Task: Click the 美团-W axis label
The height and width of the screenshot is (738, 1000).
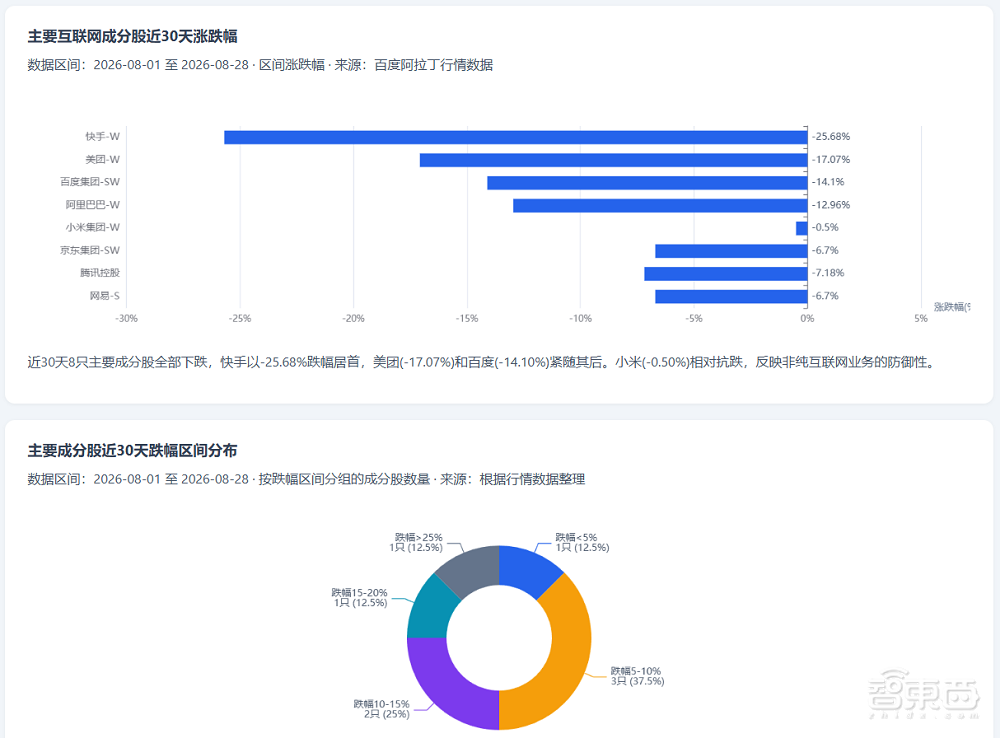Action: click(x=103, y=159)
